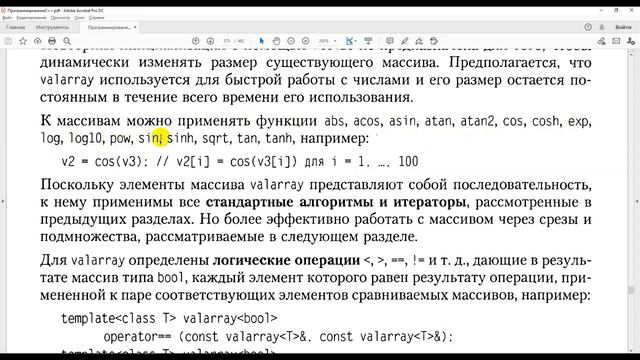Click the current page number field
The height and width of the screenshot is (360, 640).
click(x=227, y=41)
